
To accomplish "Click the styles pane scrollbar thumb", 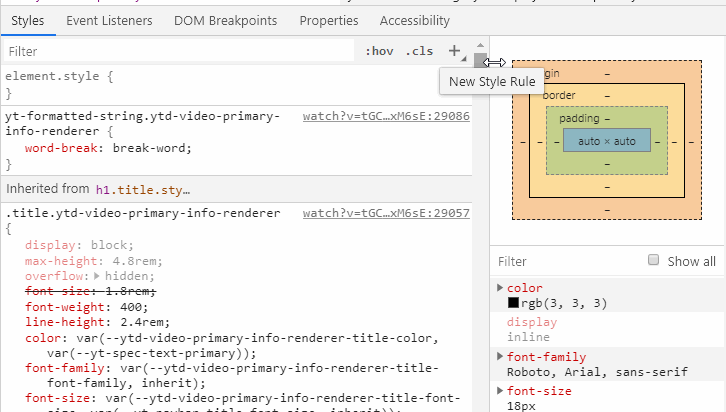I will point(480,60).
